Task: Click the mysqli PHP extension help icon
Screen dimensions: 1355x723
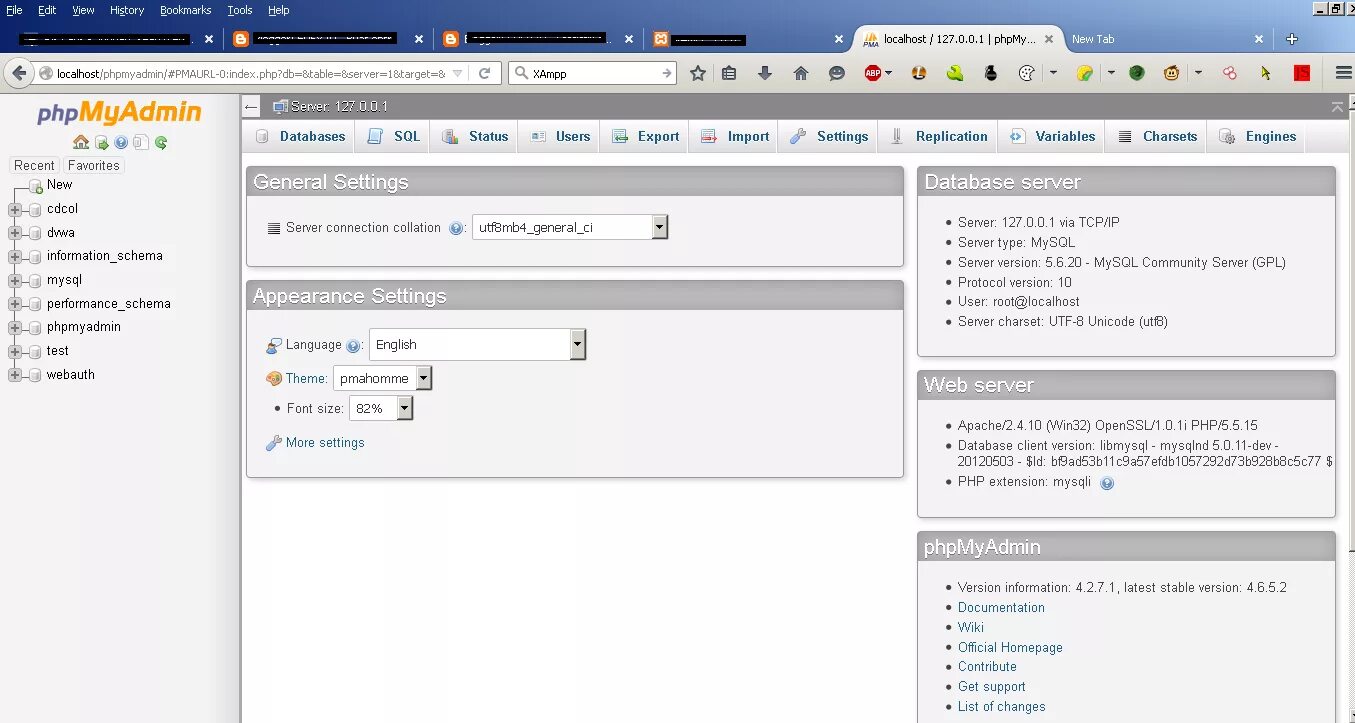Action: click(x=1107, y=483)
